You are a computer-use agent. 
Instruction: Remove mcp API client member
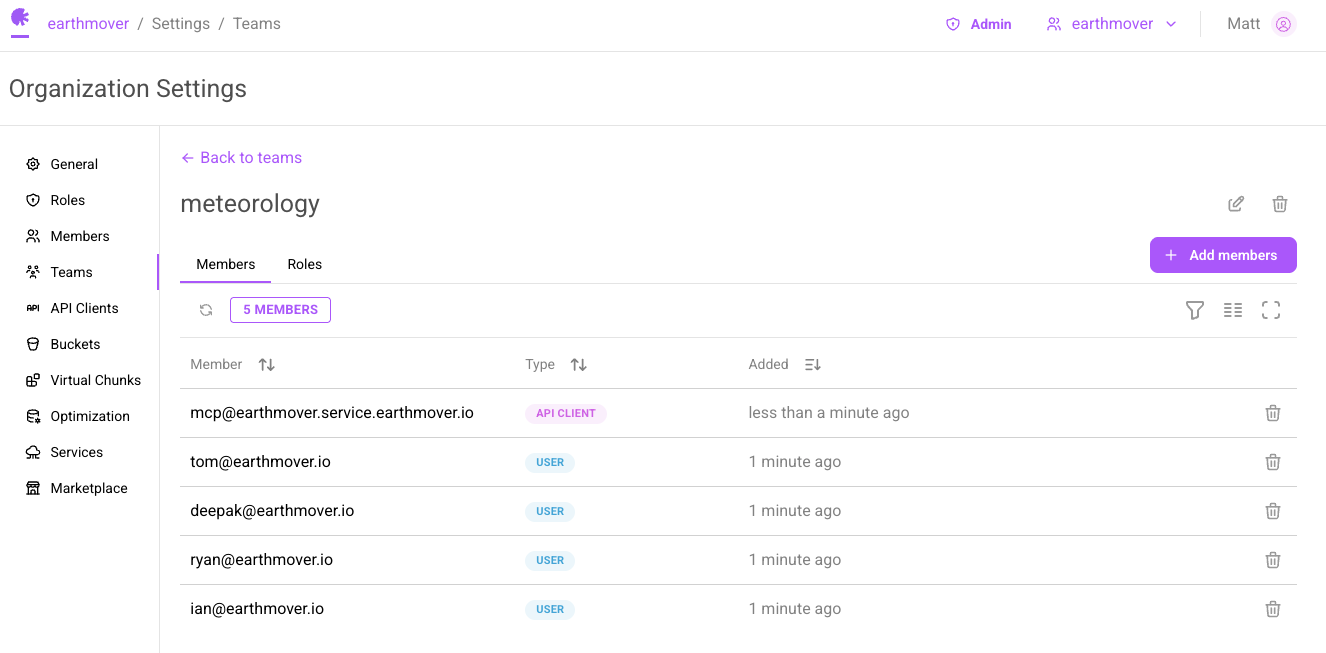pos(1273,413)
